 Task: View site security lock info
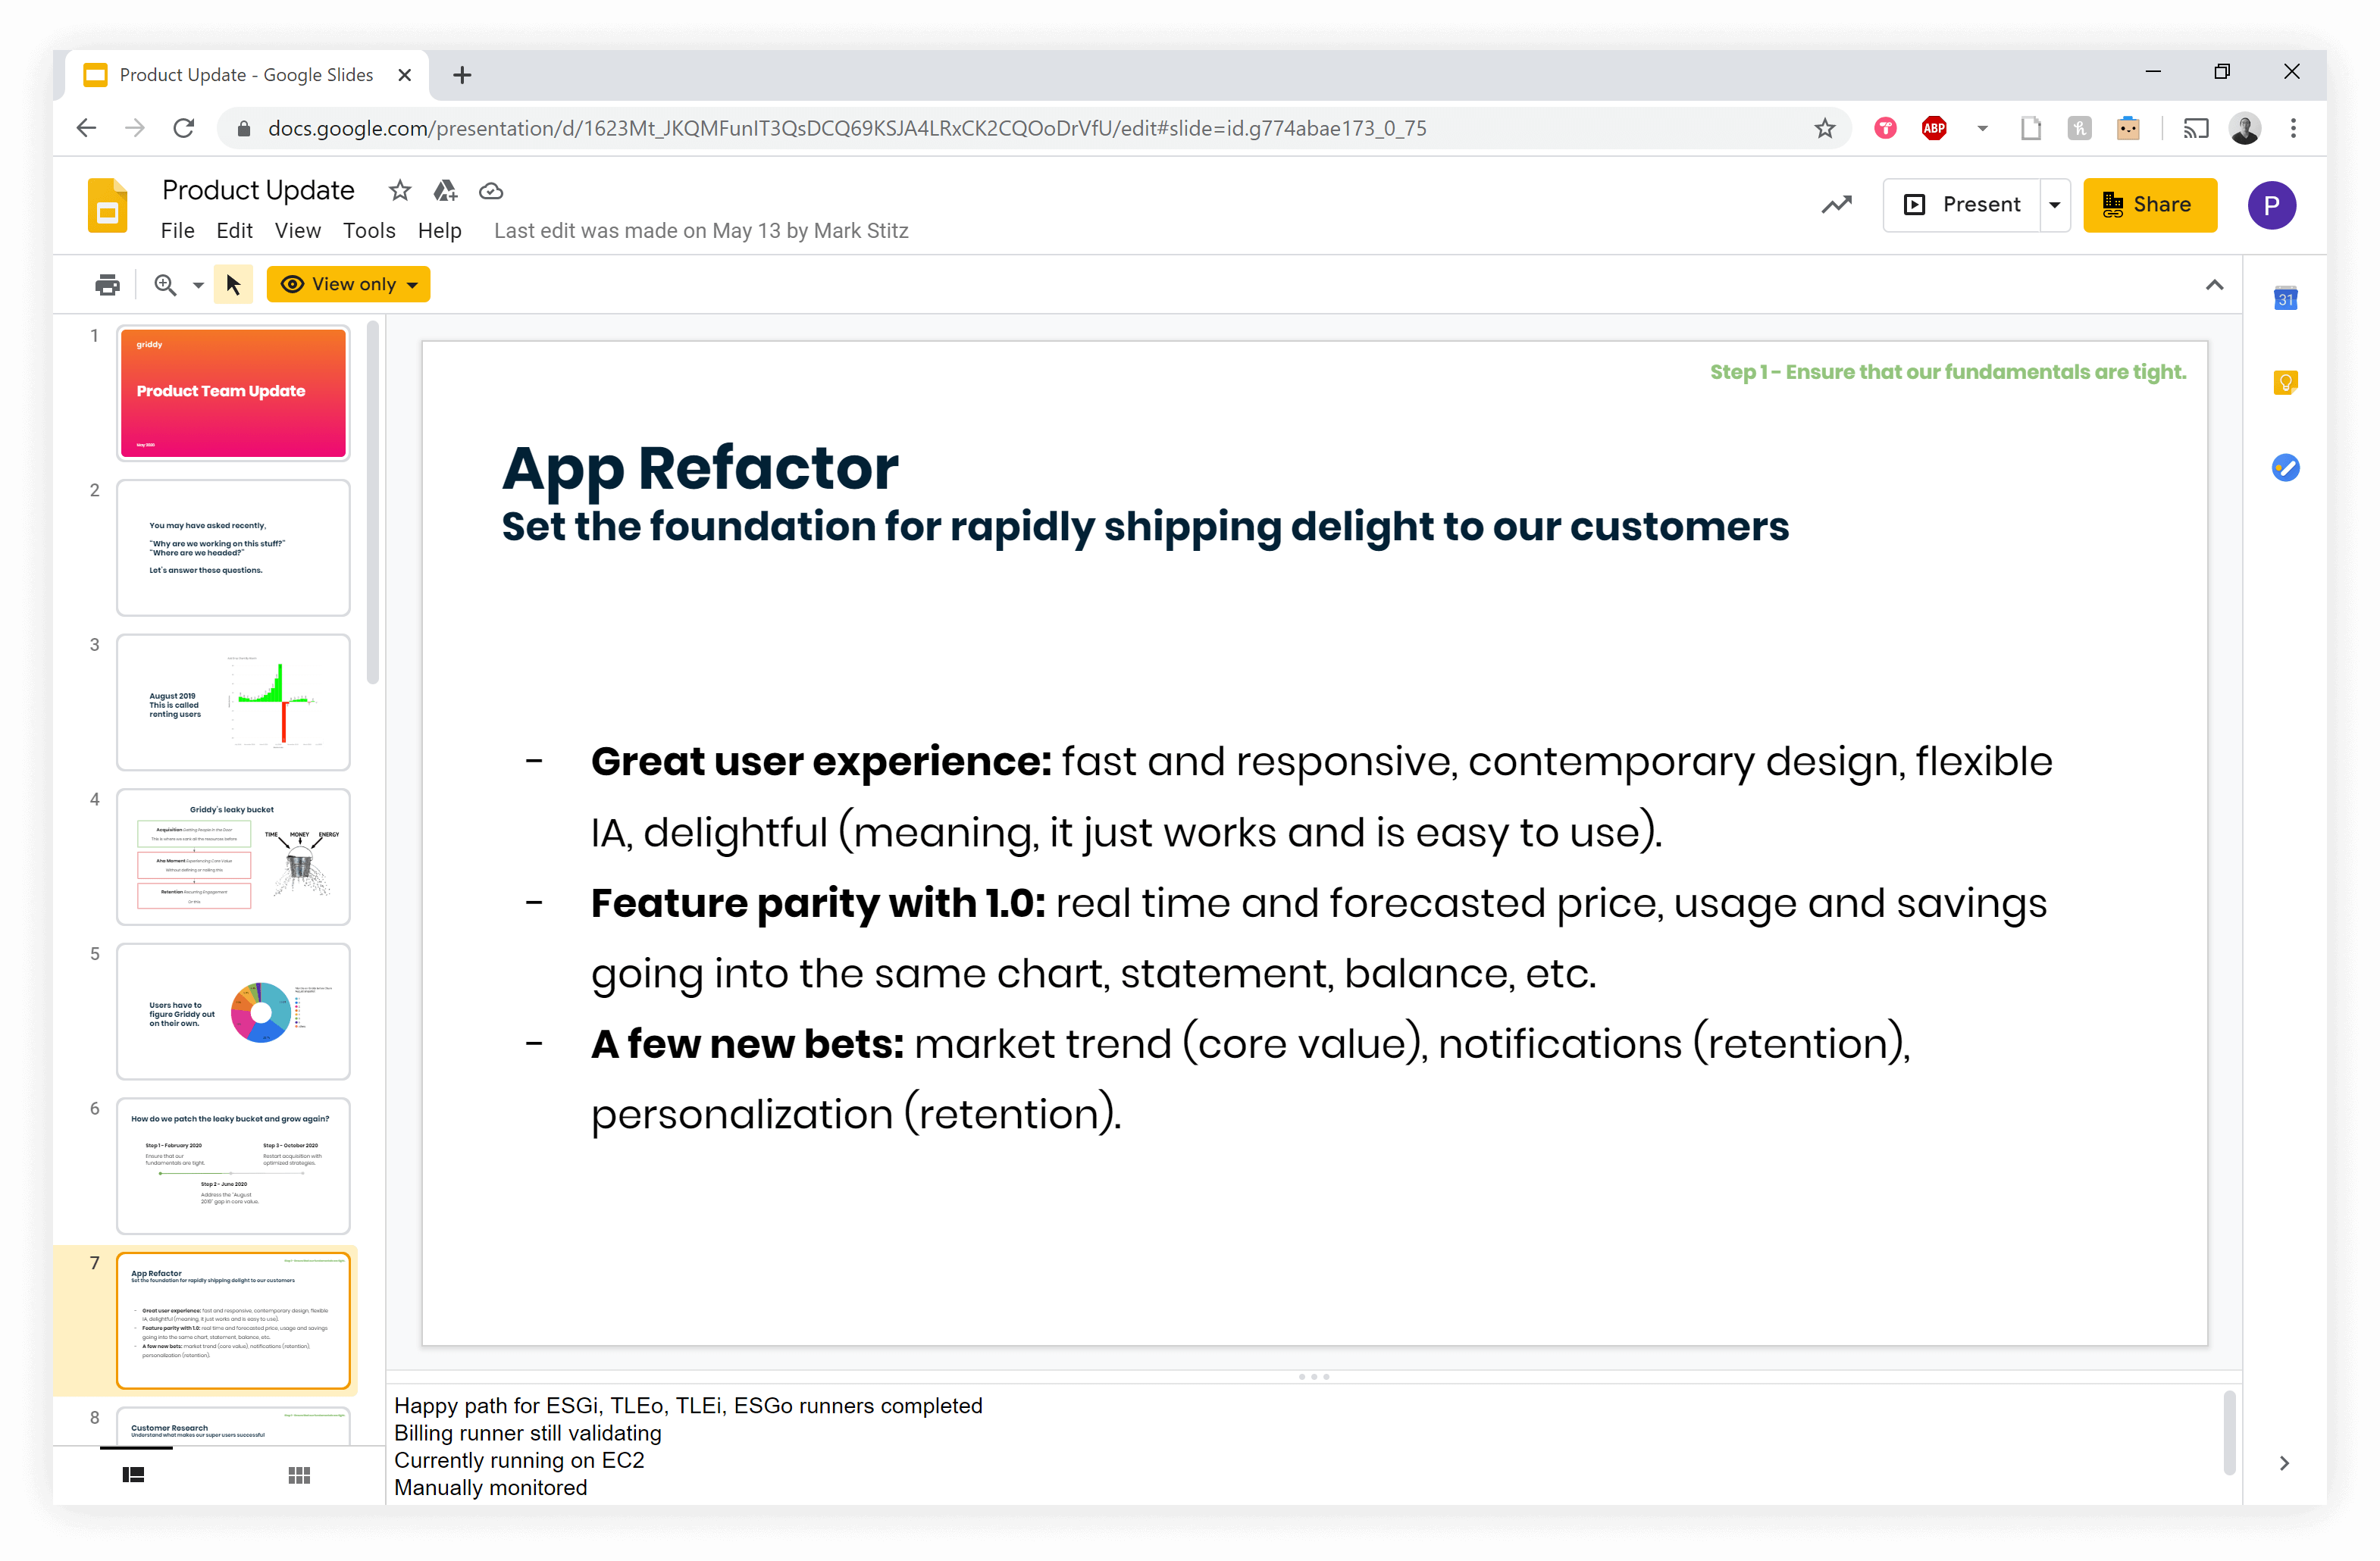(243, 128)
